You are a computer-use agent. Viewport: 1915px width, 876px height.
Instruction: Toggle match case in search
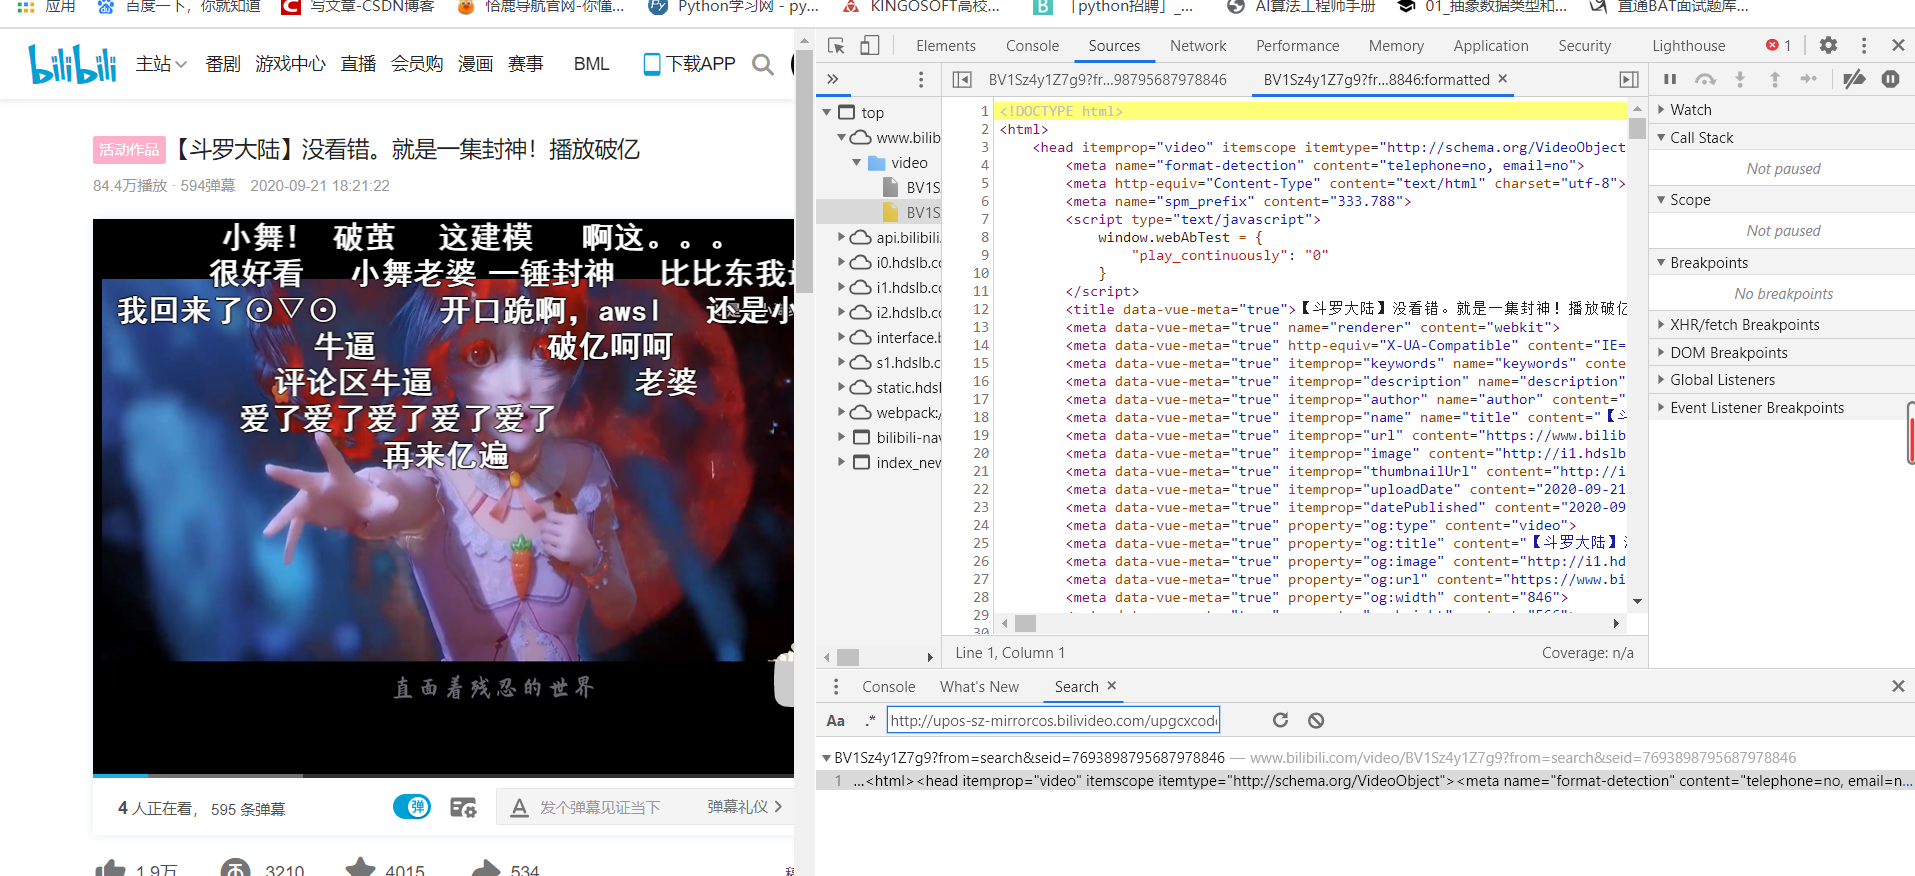tap(836, 721)
